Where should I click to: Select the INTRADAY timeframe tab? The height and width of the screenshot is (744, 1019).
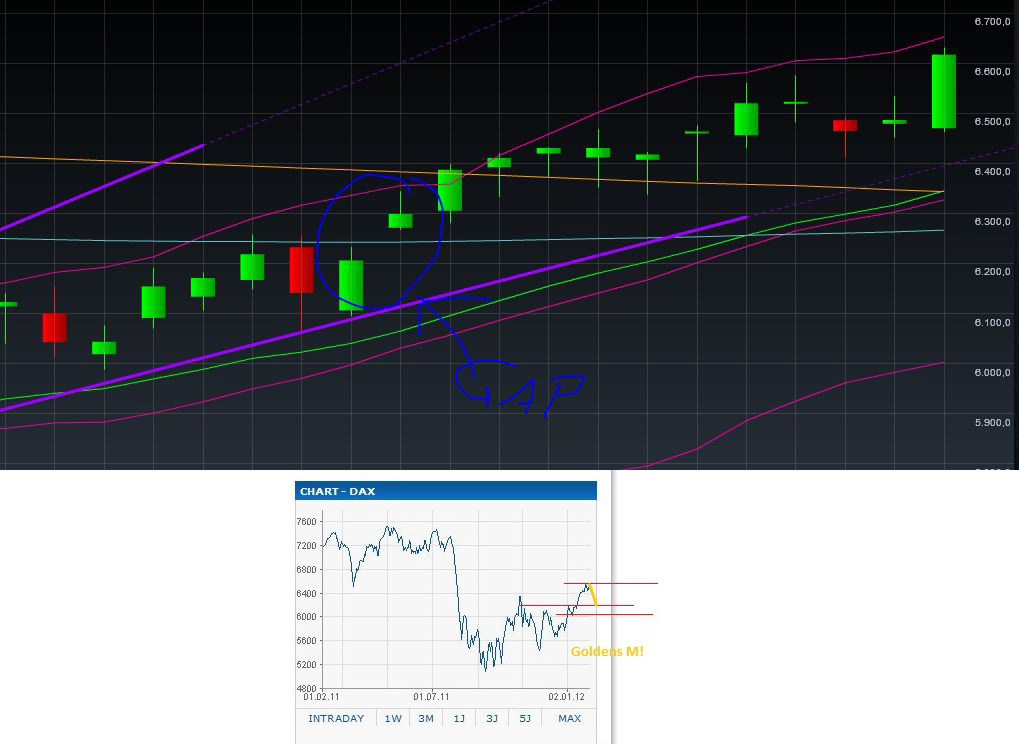point(336,718)
